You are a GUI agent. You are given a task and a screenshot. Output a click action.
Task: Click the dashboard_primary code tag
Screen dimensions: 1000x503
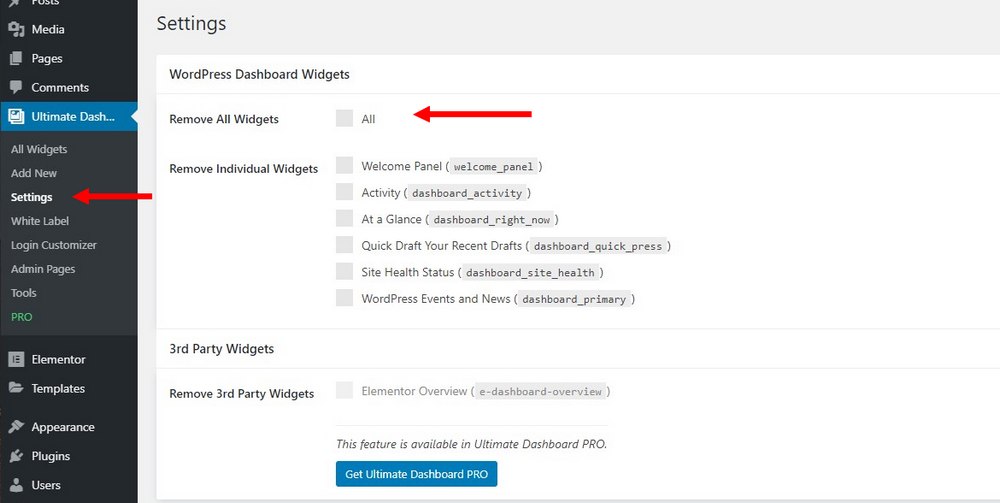574,299
